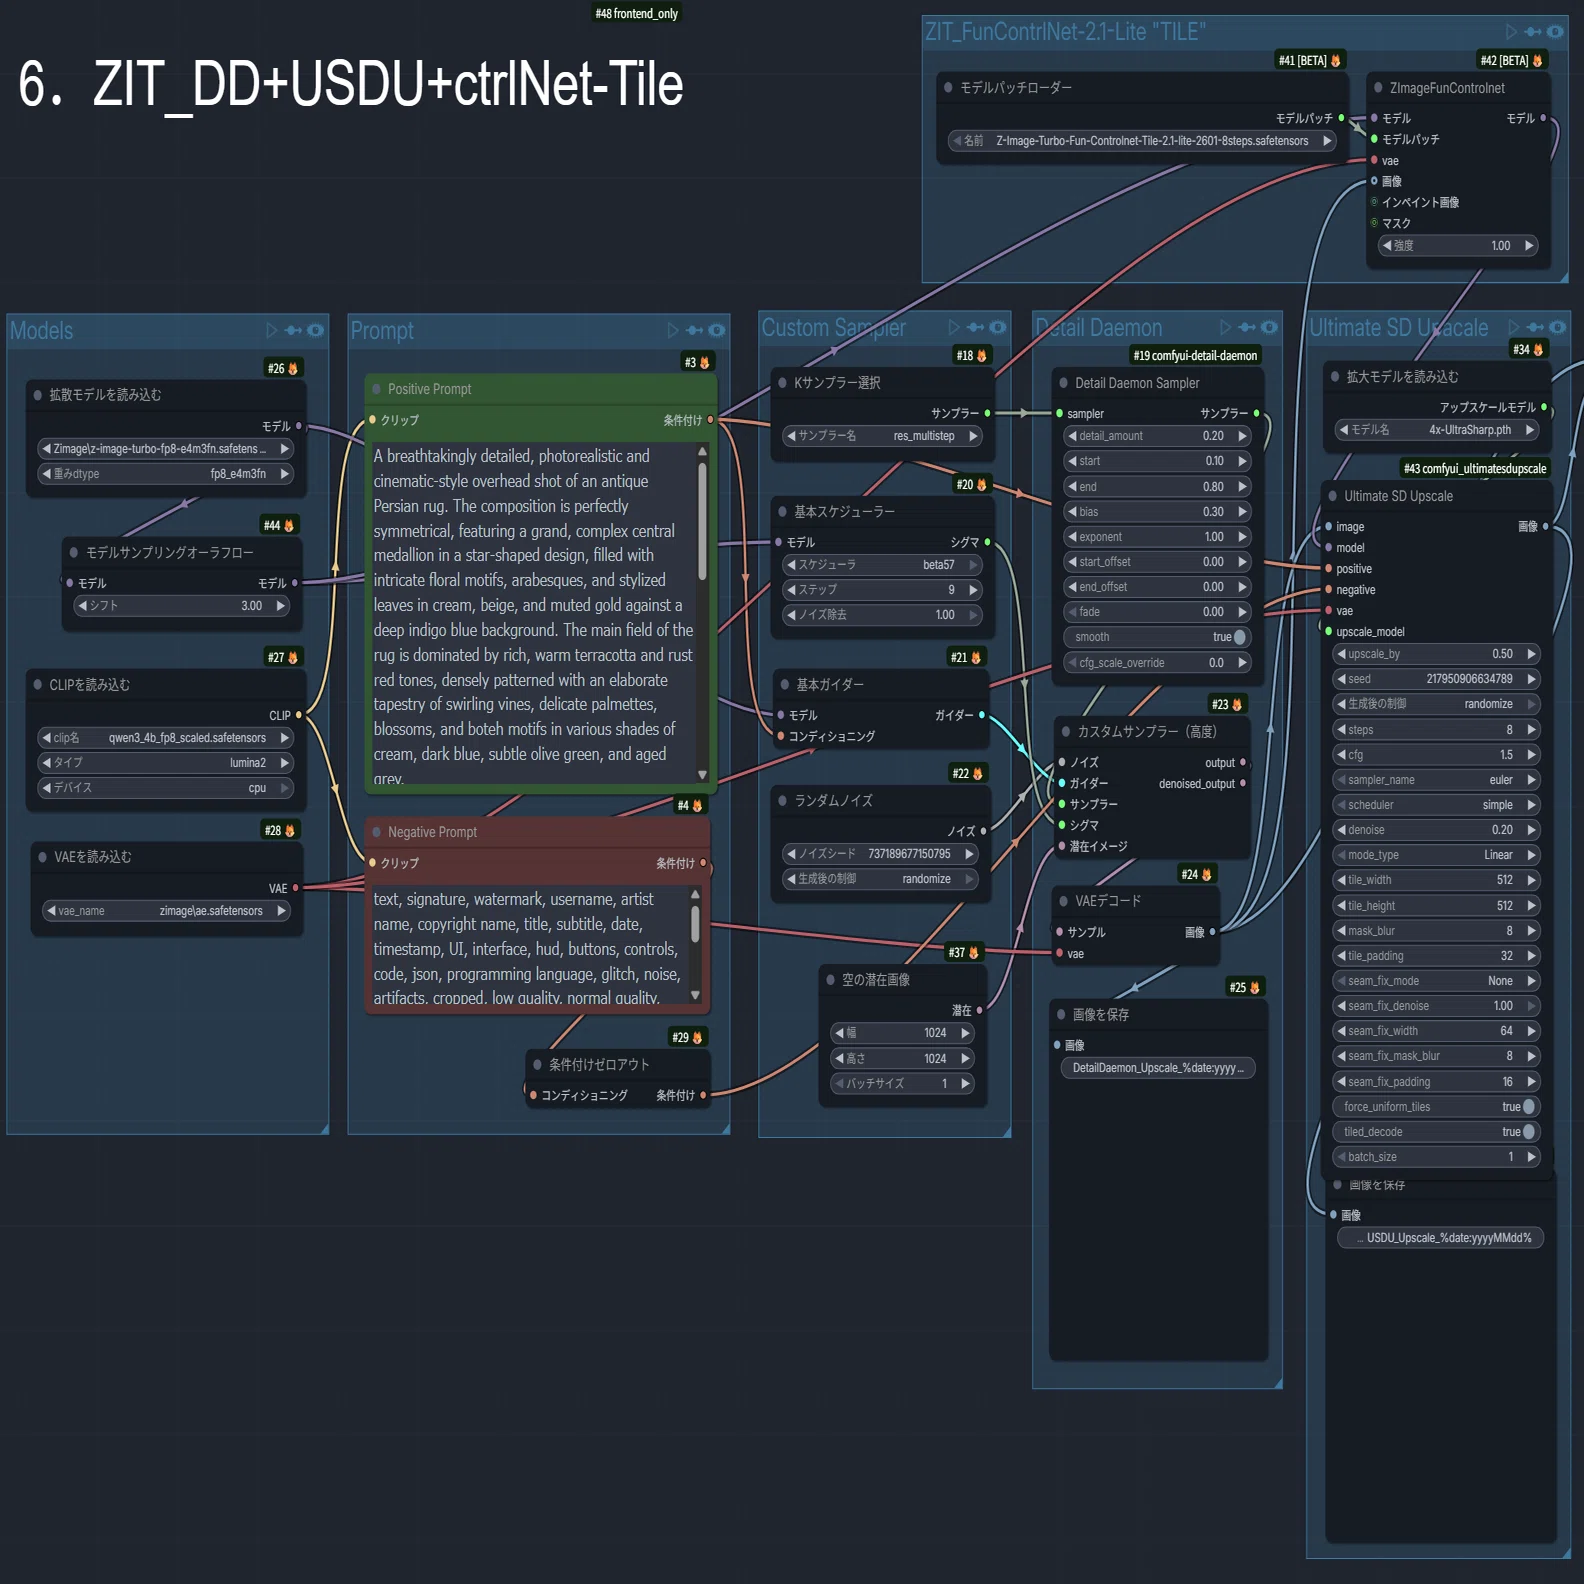The height and width of the screenshot is (1584, 1584).
Task: Click the #43 comfyui_ultimatesdupscale badge
Action: (1475, 468)
